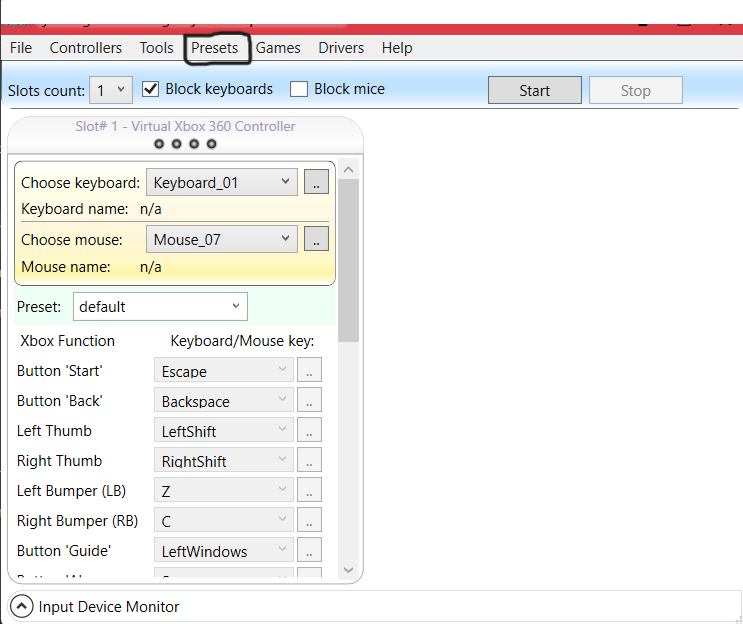The height and width of the screenshot is (624, 743).
Task: Click detect button for Right Thumb
Action: click(x=309, y=460)
